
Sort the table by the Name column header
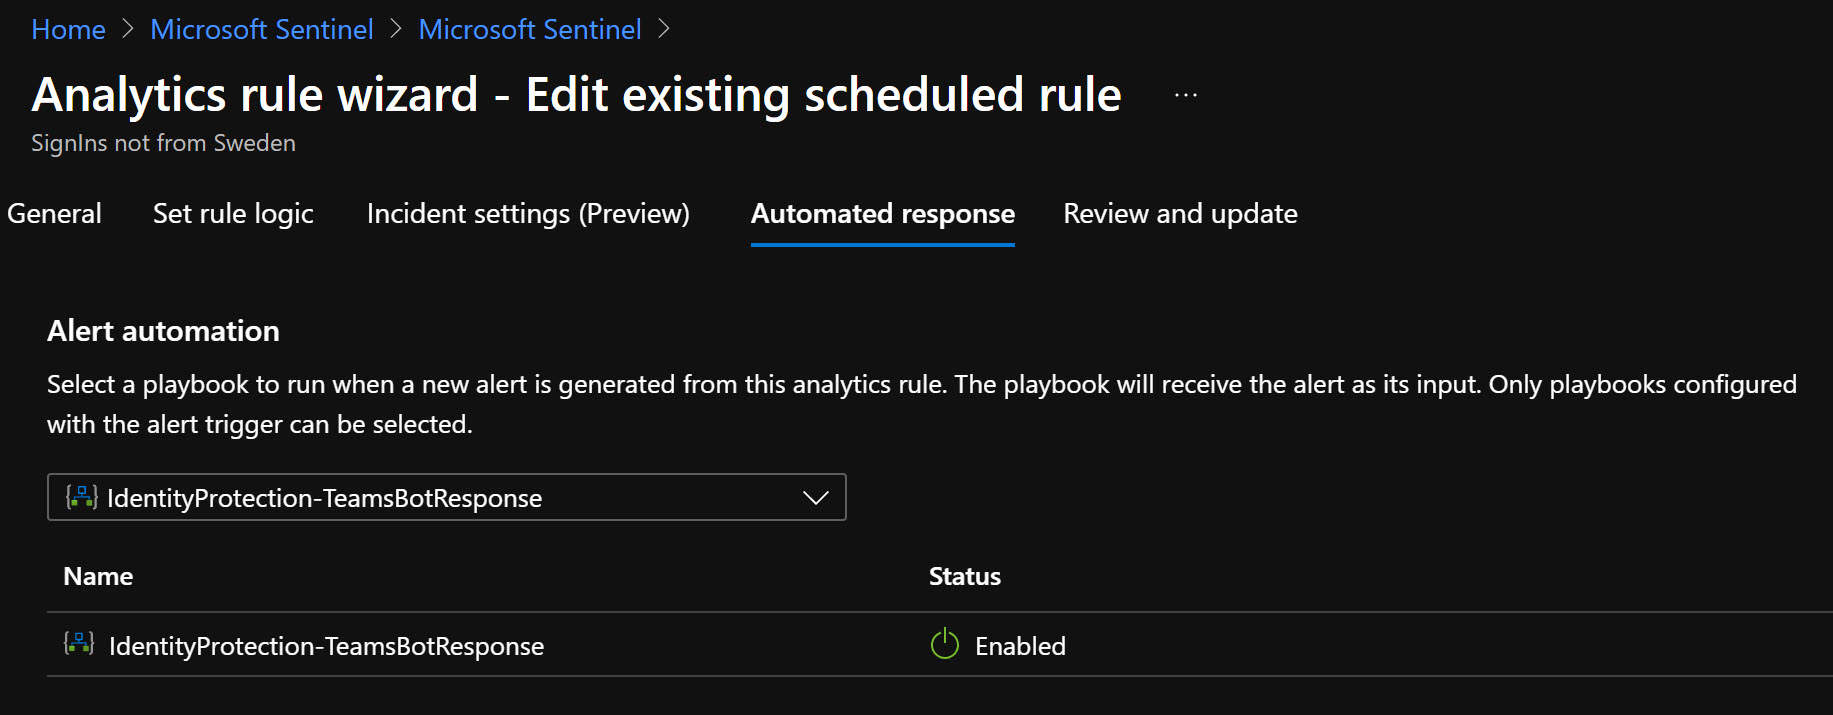coord(98,577)
